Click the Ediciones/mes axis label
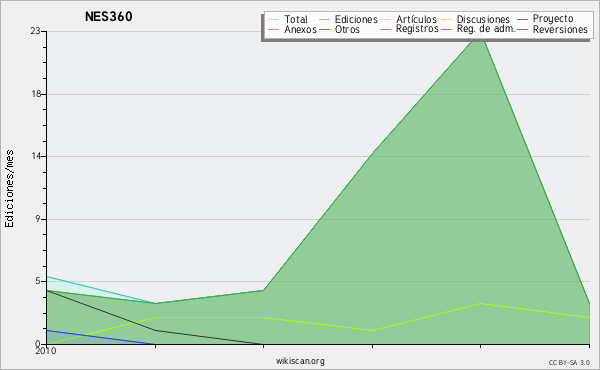Image resolution: width=600 pixels, height=370 pixels. coord(9,189)
